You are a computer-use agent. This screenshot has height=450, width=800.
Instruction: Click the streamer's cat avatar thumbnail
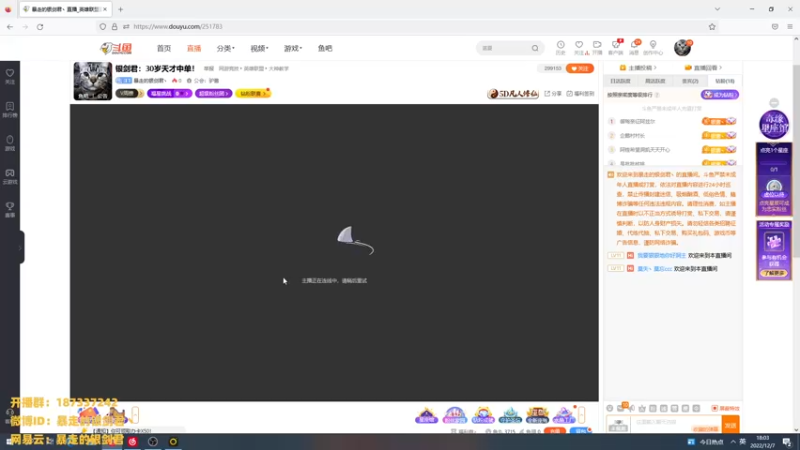pos(93,81)
